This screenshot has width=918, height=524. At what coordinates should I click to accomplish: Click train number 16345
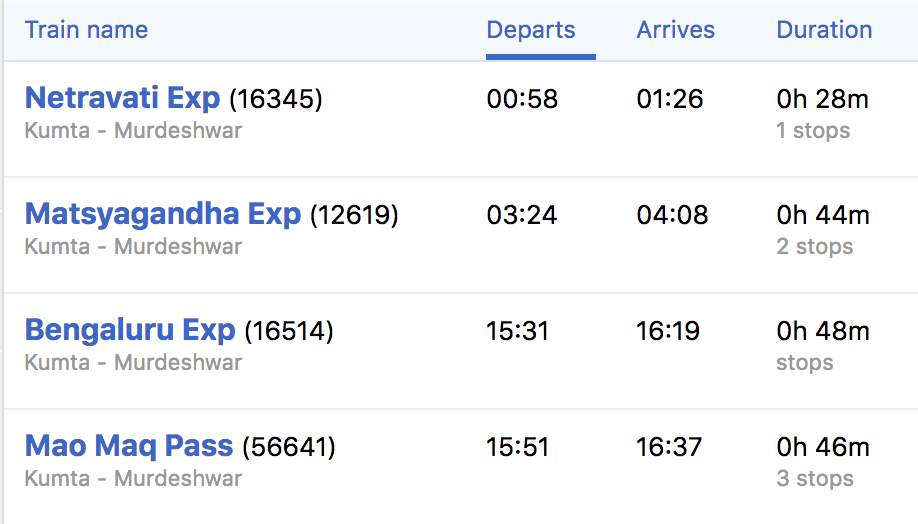(276, 99)
